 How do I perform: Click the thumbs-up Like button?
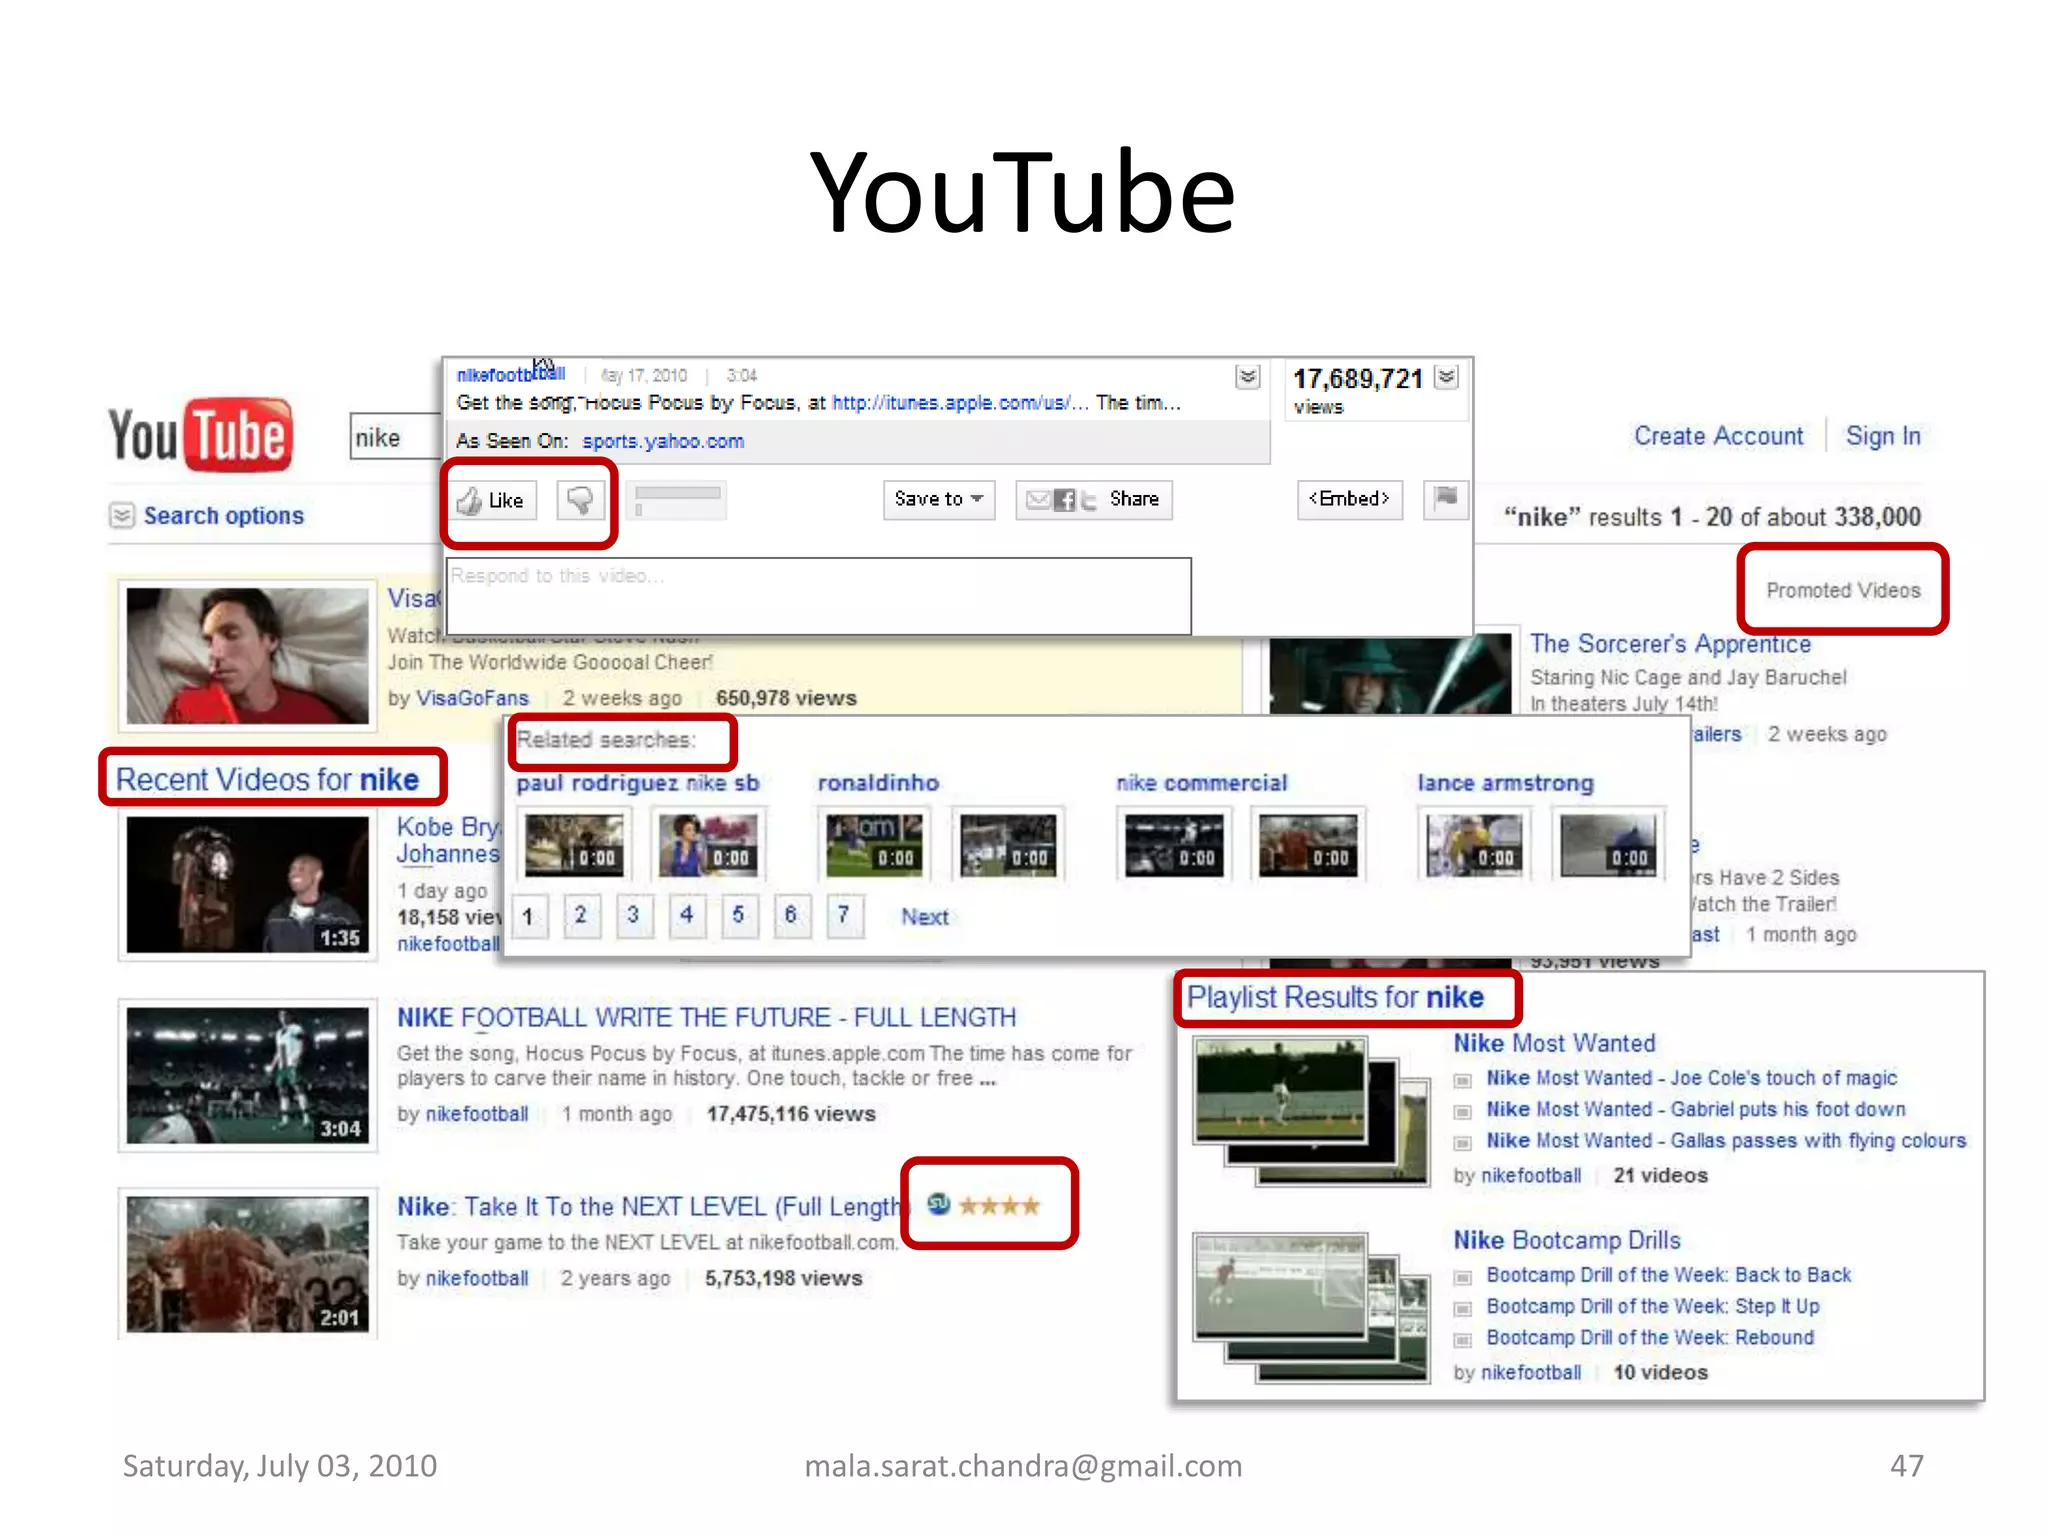tap(492, 500)
